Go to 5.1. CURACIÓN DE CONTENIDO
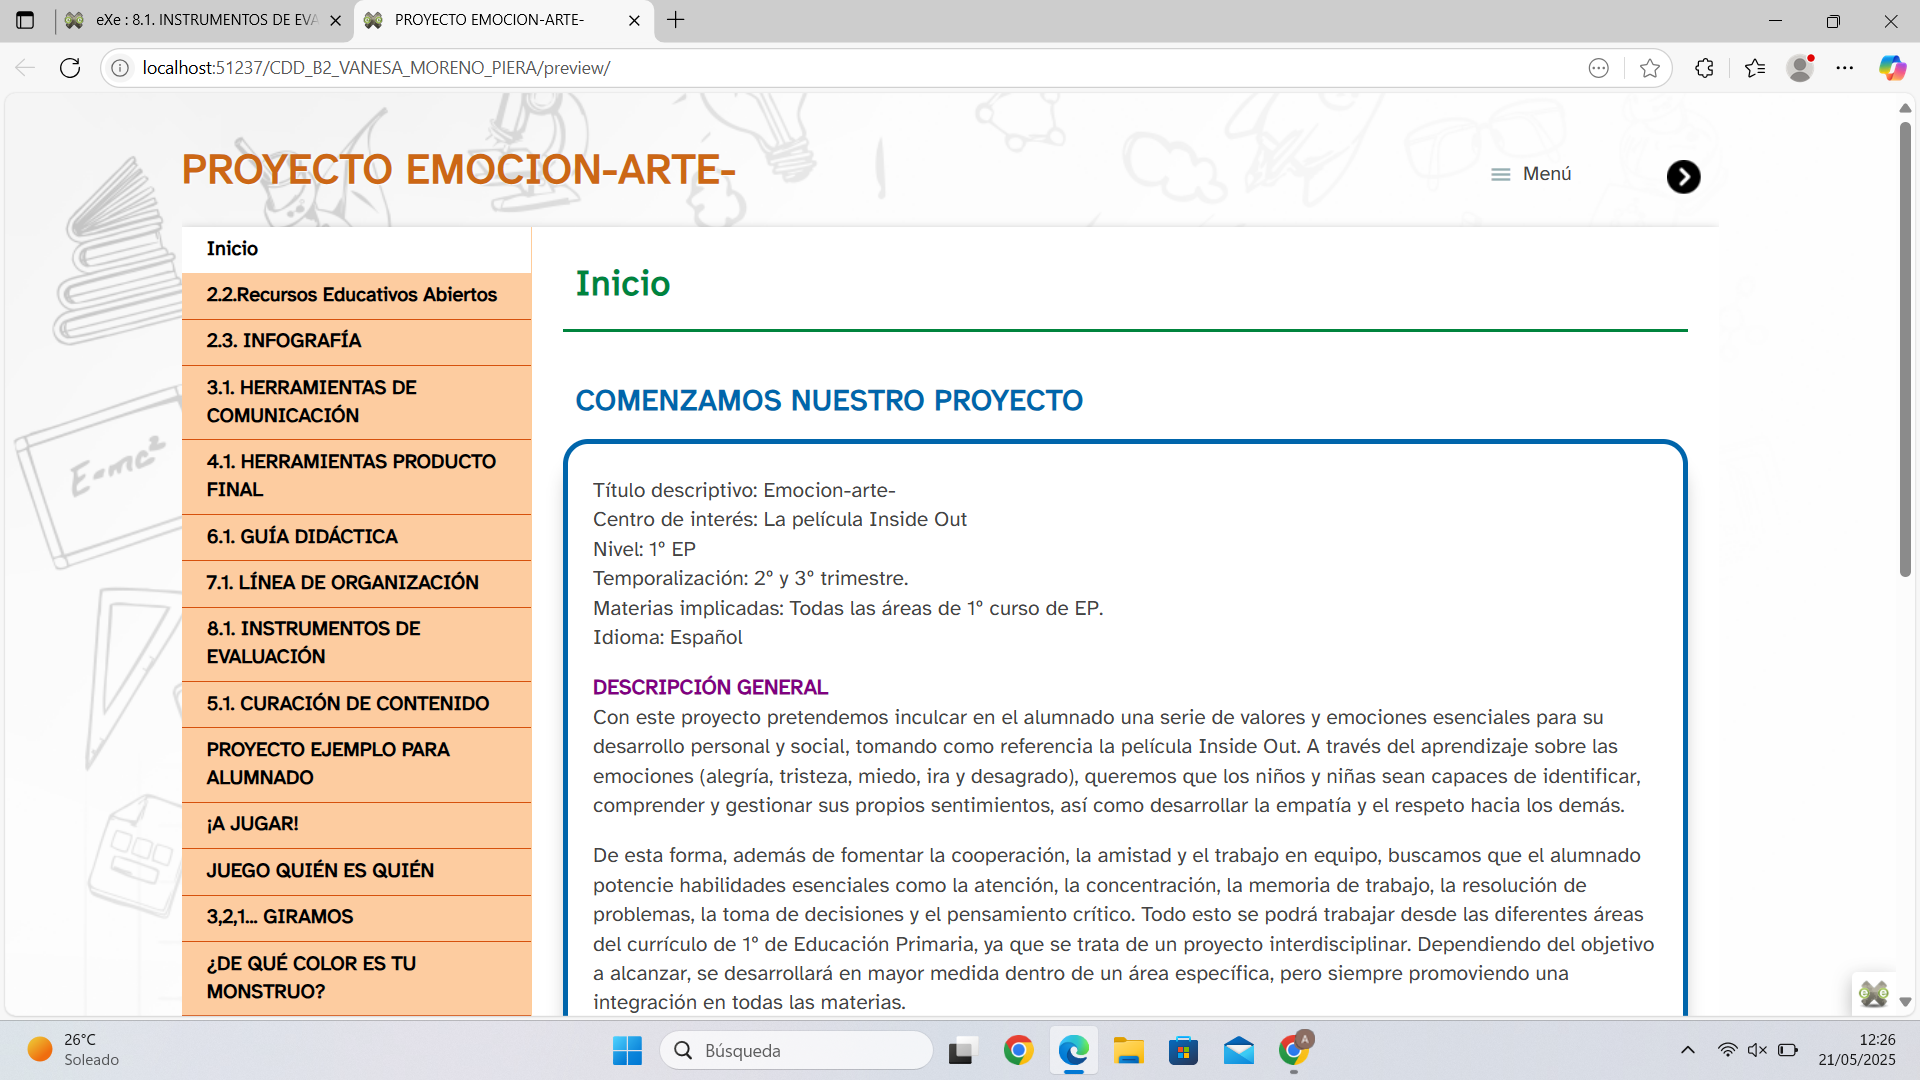The height and width of the screenshot is (1080, 1920). [x=356, y=704]
